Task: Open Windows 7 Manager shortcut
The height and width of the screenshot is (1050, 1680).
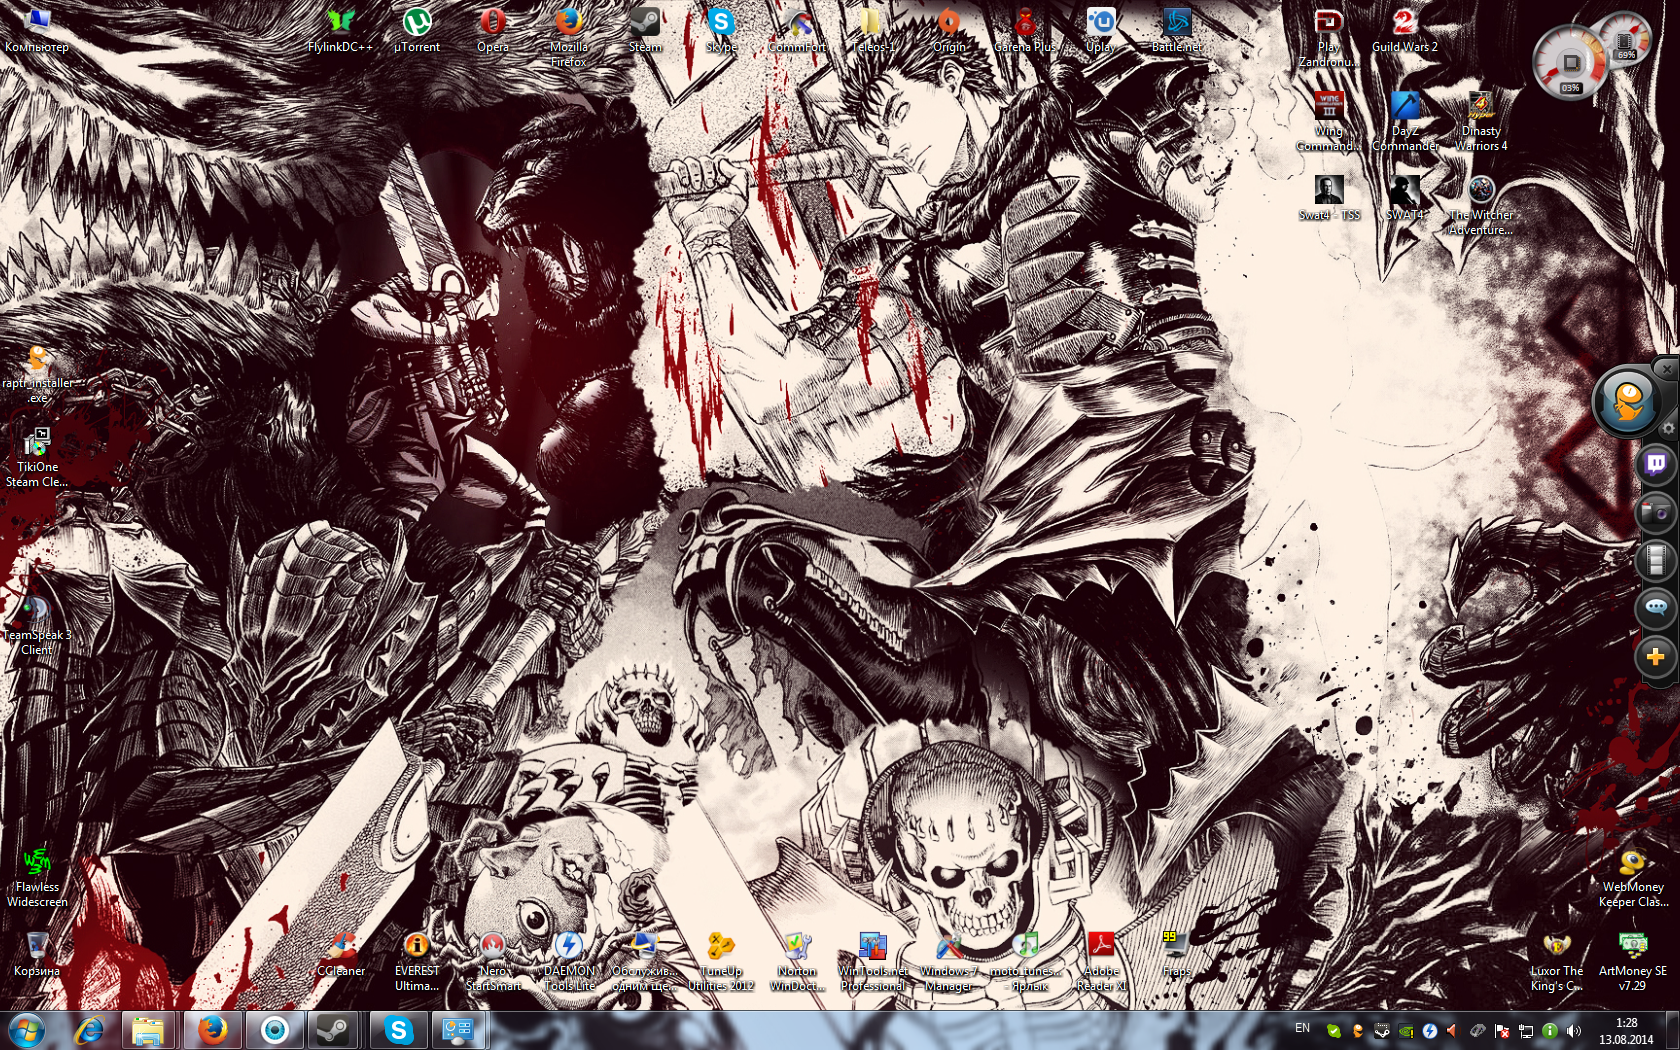Action: click(x=949, y=961)
